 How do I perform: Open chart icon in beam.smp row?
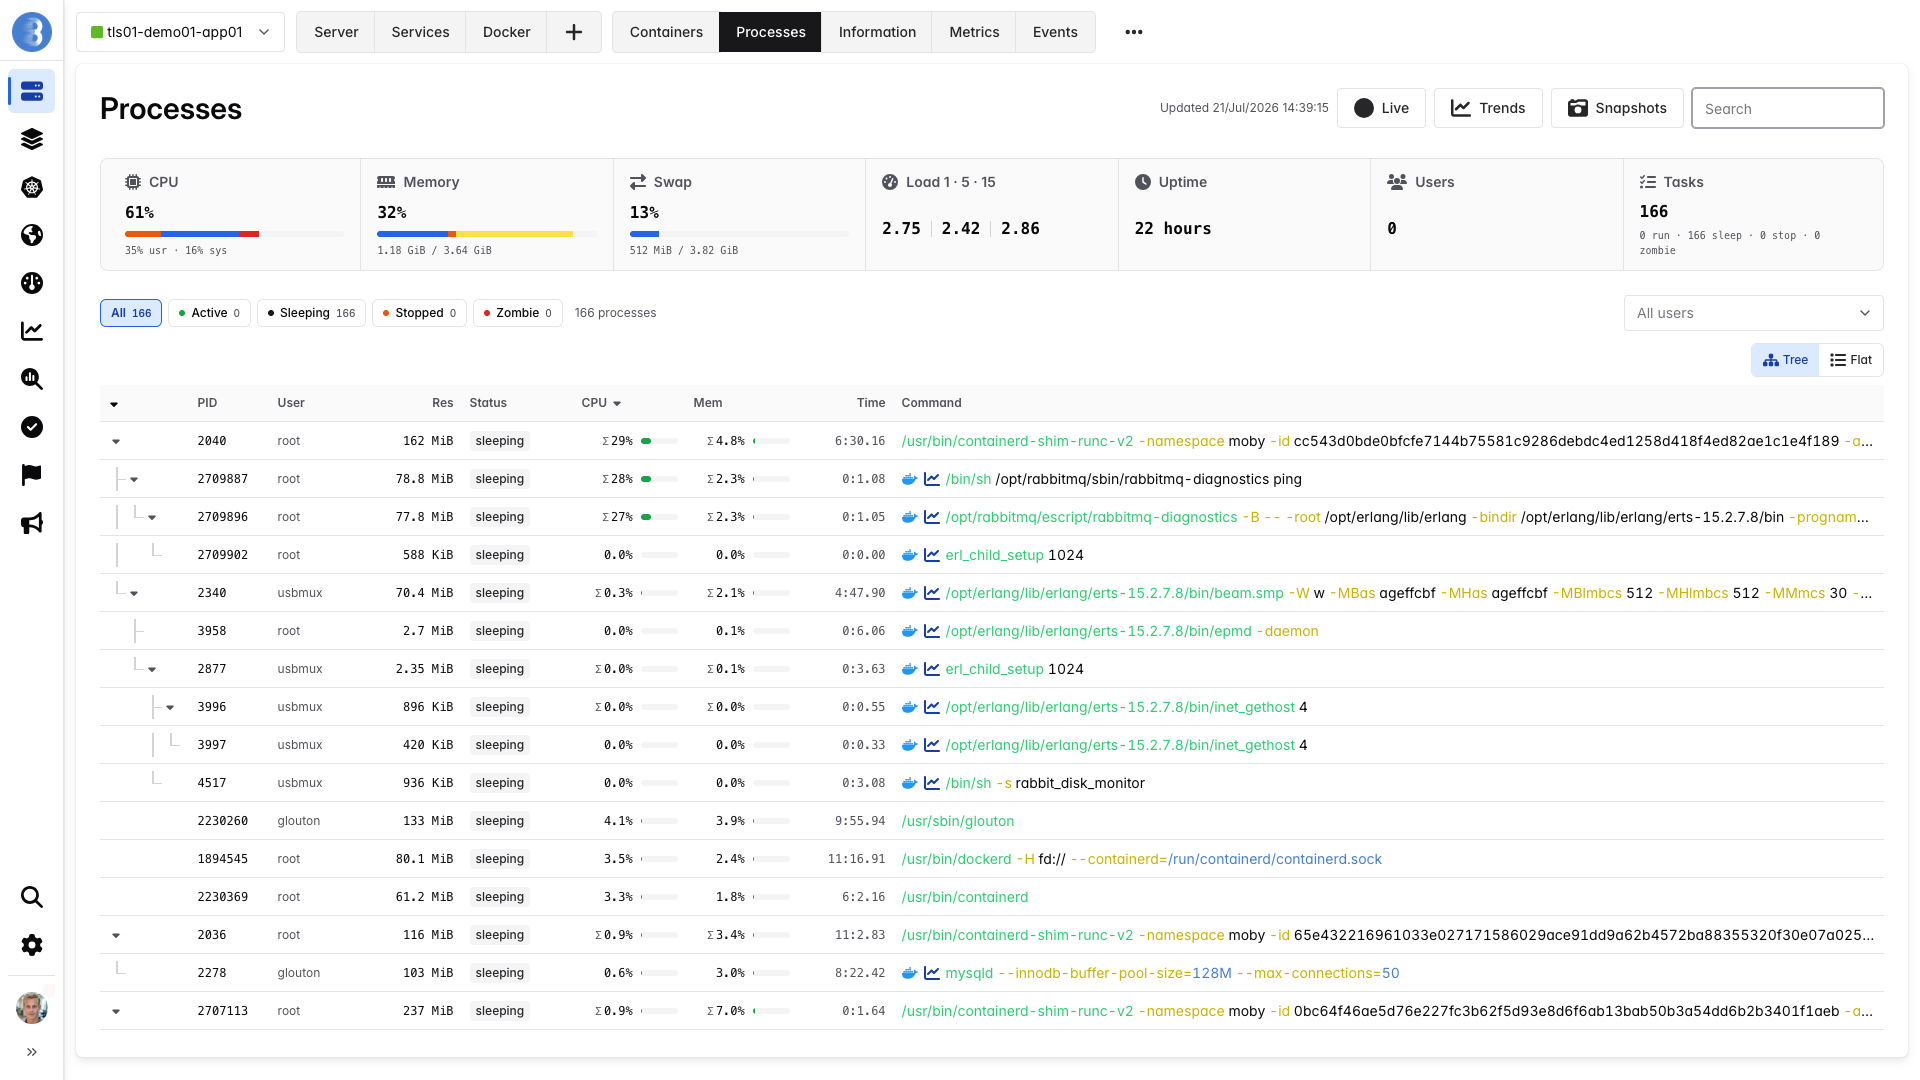coord(932,593)
